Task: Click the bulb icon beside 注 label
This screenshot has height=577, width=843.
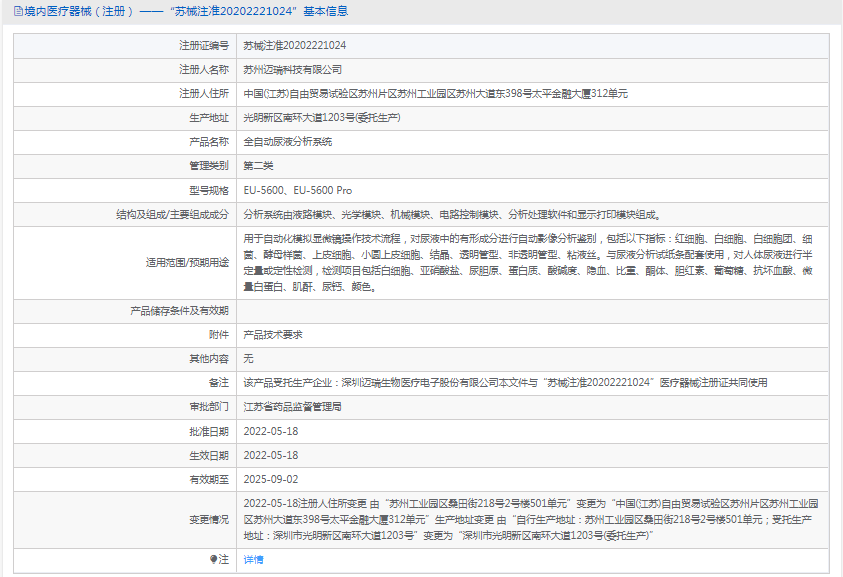Action: [213, 560]
